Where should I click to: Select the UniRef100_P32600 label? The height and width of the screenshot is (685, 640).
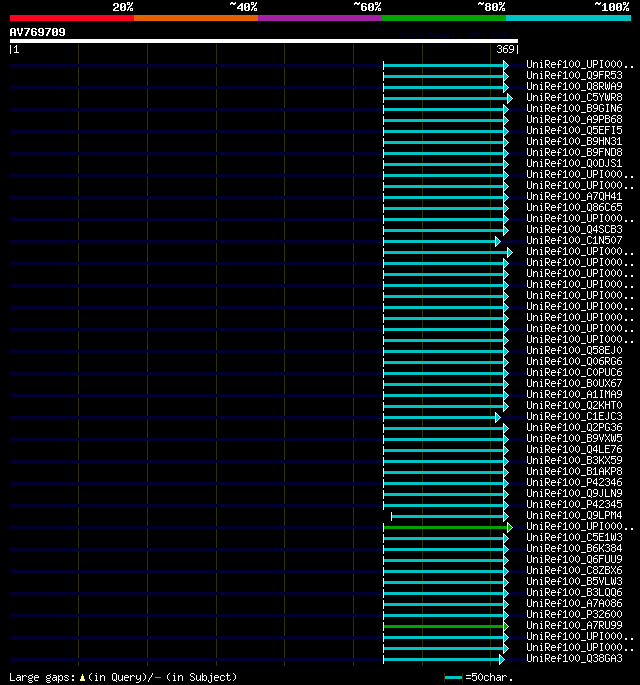(x=574, y=614)
